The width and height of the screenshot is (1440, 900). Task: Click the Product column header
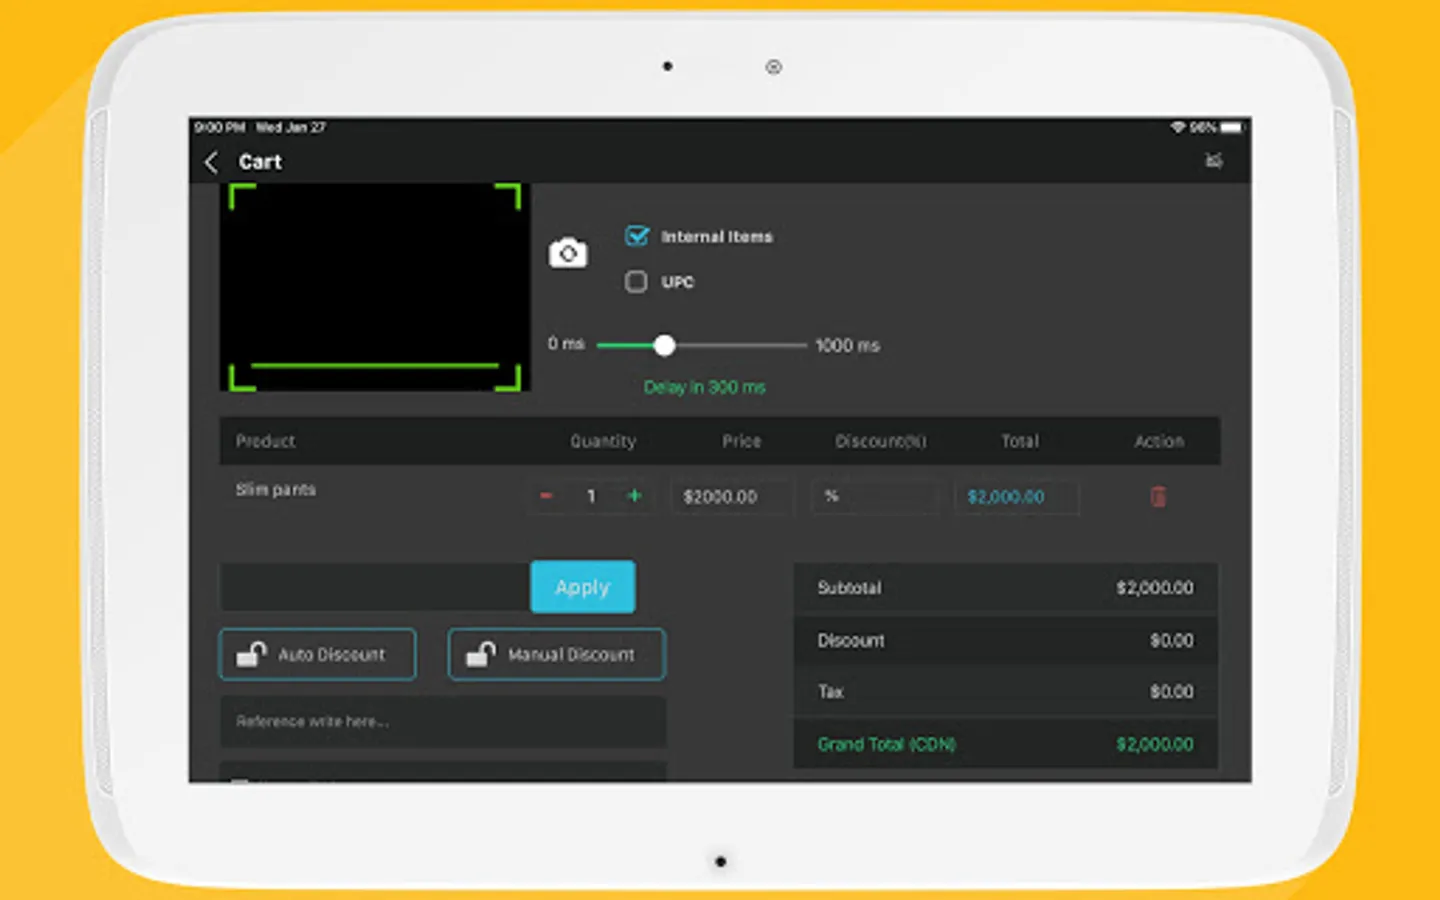pyautogui.click(x=266, y=441)
